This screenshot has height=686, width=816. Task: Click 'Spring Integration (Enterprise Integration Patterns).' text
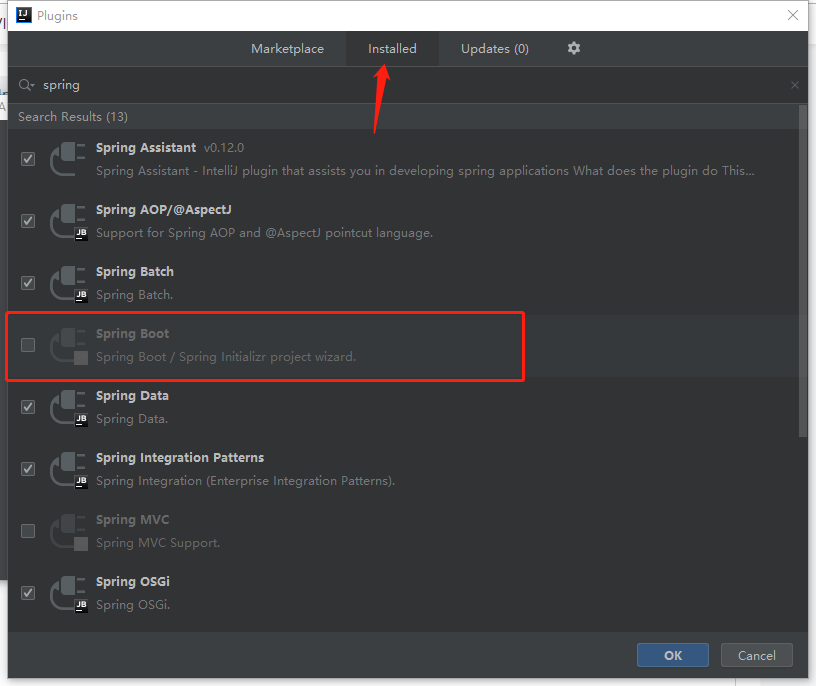(x=245, y=481)
